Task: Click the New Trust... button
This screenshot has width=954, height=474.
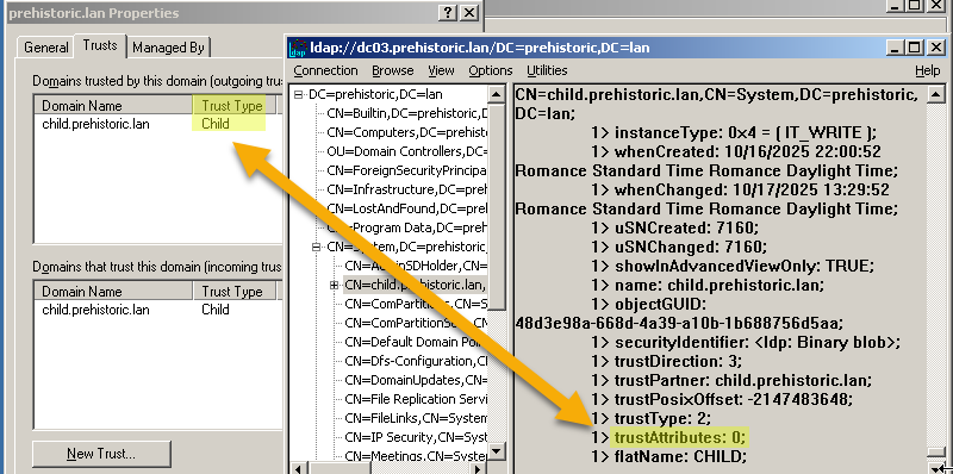Action: point(102,454)
